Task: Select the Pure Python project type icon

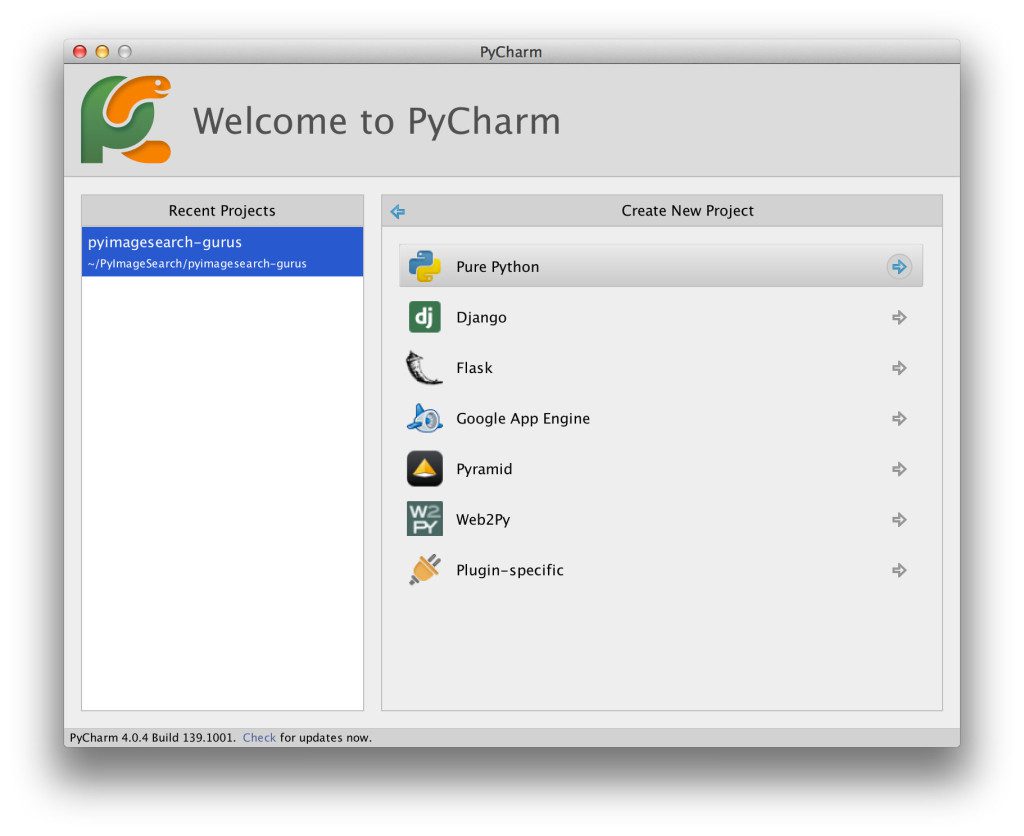Action: [x=424, y=266]
